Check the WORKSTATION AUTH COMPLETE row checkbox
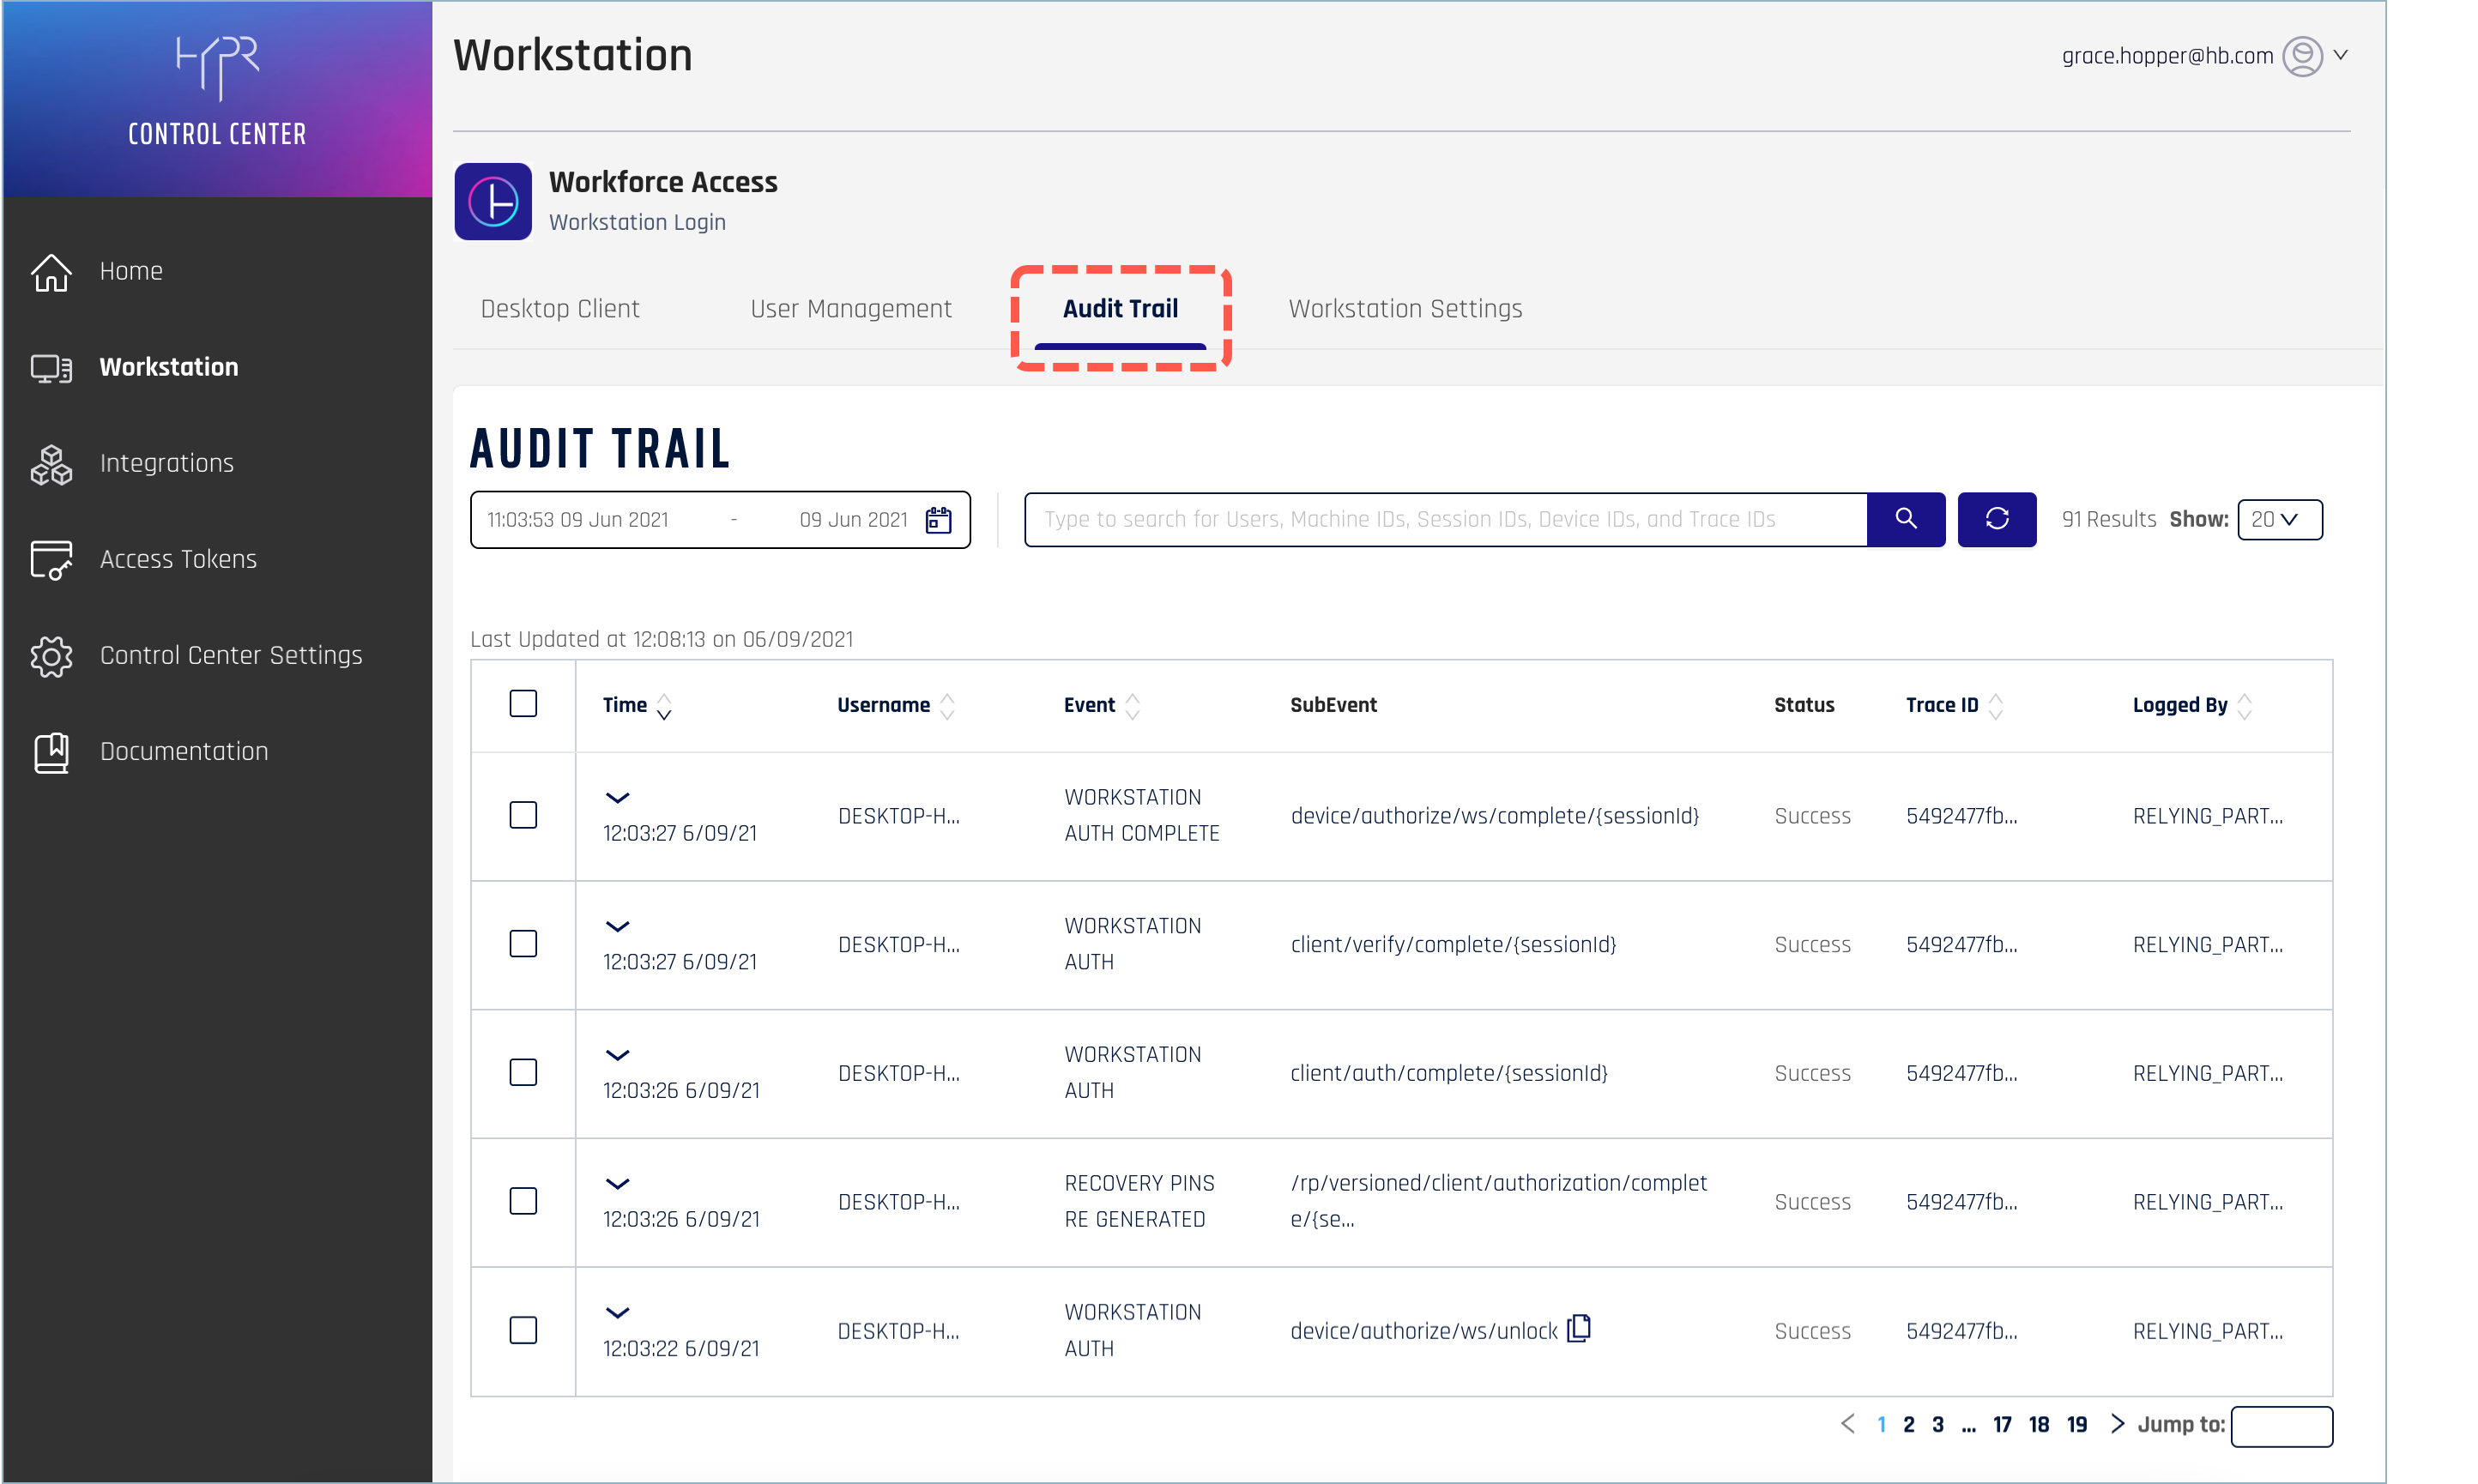 (x=523, y=815)
